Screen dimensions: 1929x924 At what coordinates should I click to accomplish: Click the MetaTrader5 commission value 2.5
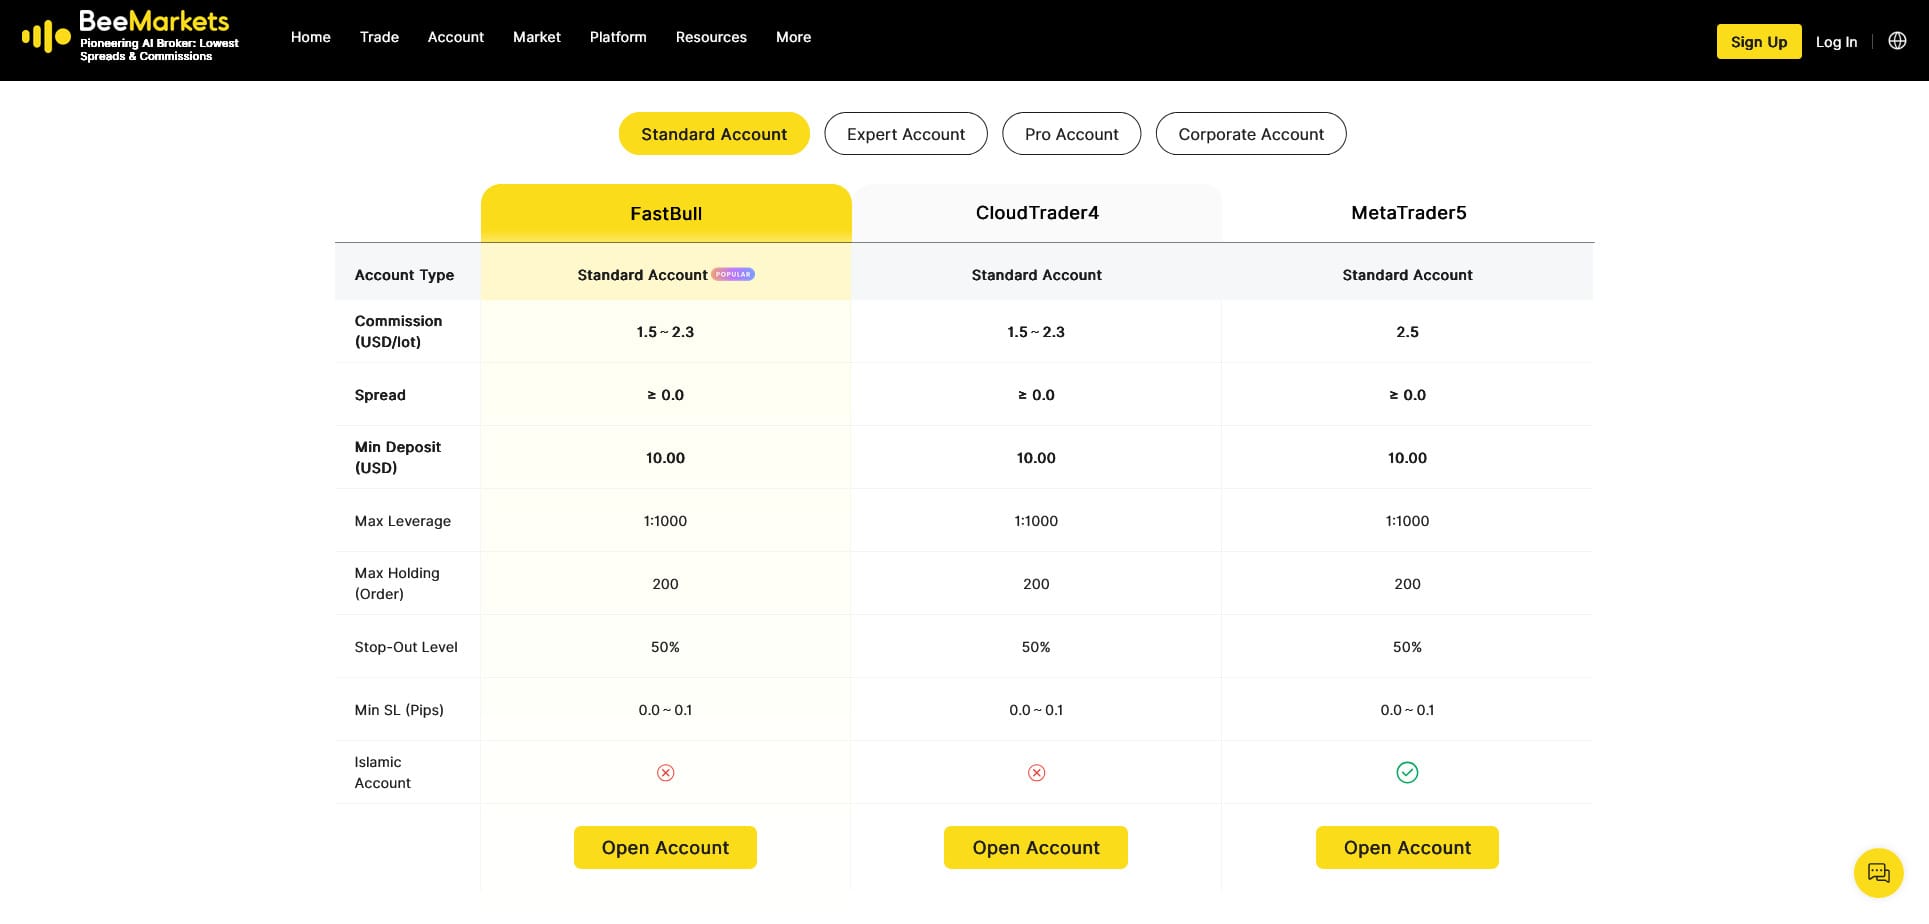click(1407, 332)
